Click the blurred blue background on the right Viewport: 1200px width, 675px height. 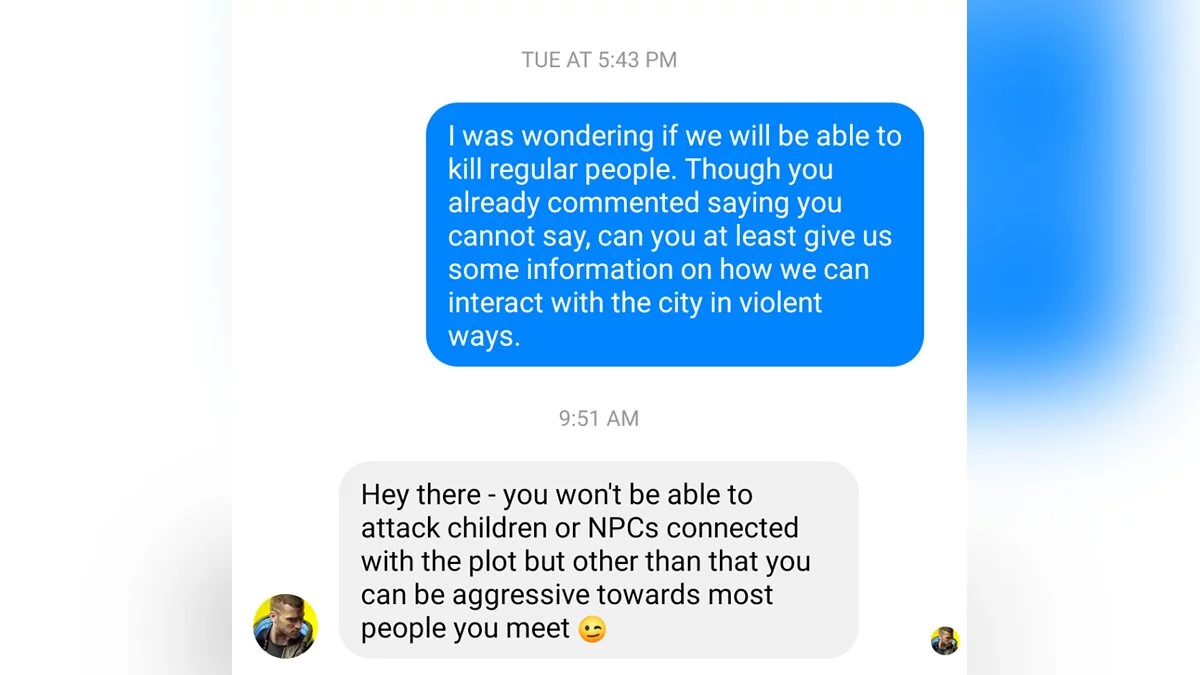[1083, 337]
